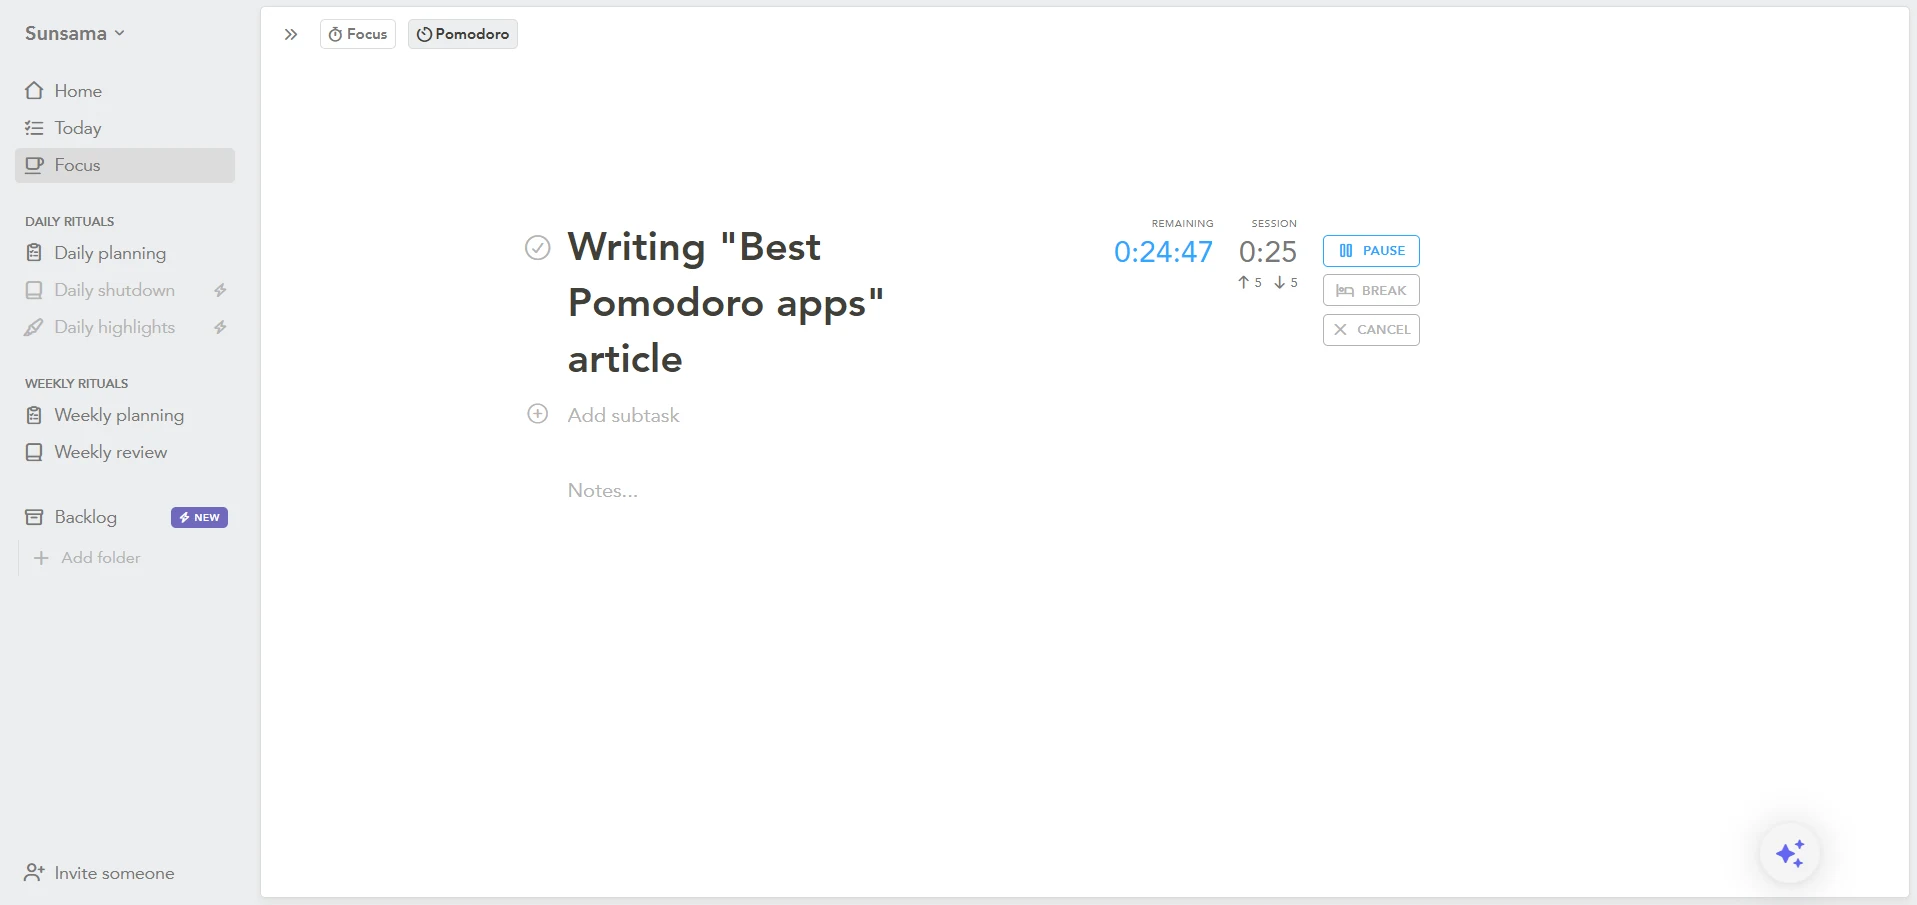Click the Focus coffee cup icon

pos(34,165)
